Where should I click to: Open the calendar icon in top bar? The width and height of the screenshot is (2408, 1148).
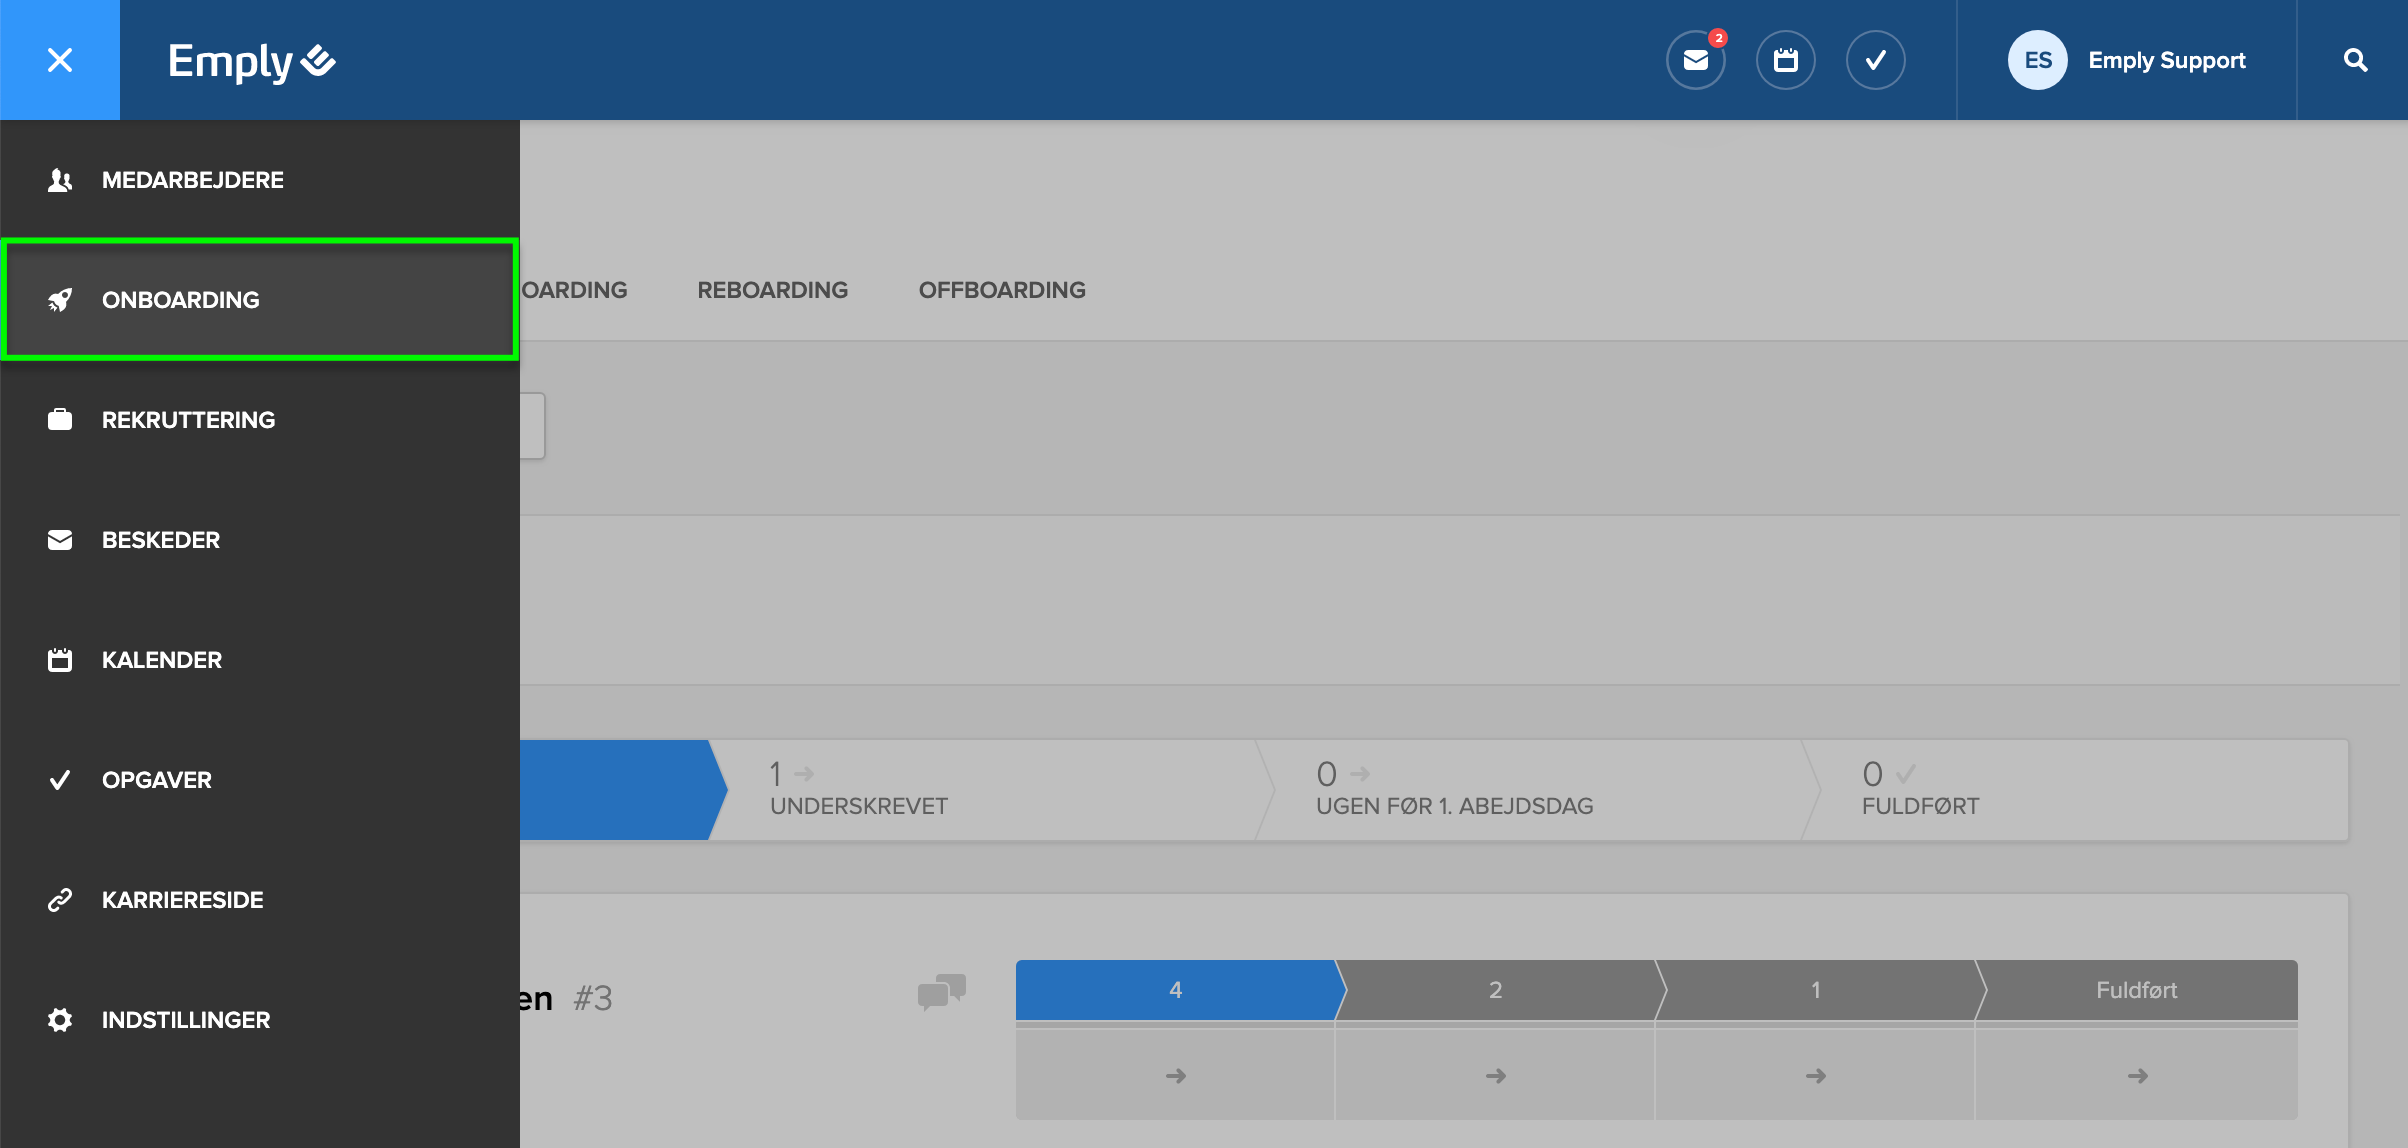(x=1785, y=60)
